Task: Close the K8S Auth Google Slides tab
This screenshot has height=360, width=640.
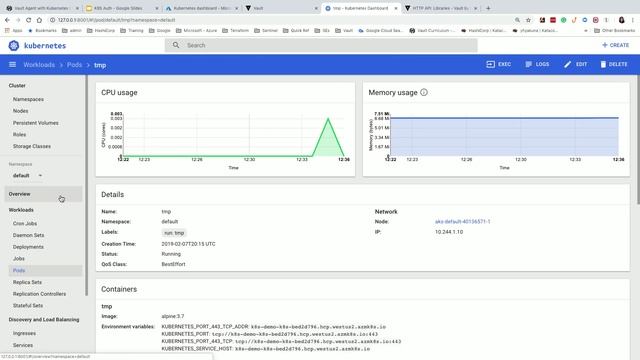Action: pos(157,8)
